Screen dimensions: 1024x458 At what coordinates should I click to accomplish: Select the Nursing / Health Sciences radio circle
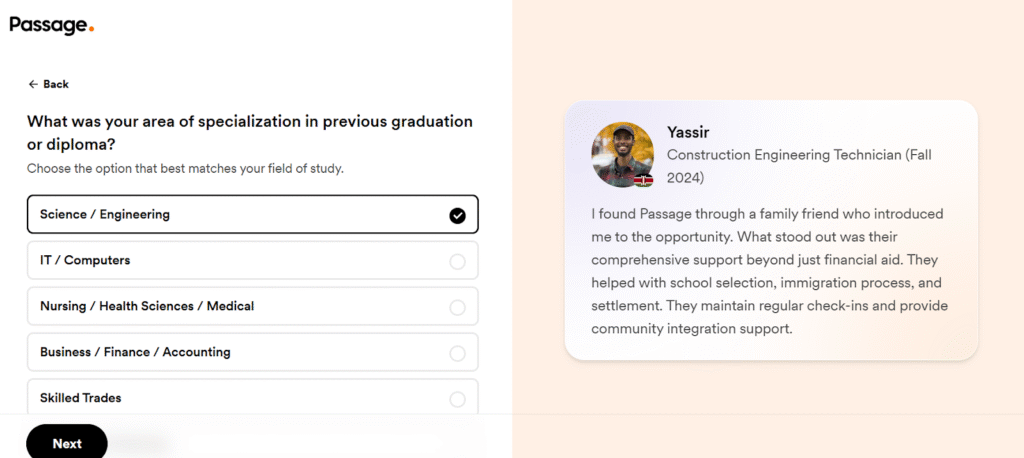click(457, 307)
